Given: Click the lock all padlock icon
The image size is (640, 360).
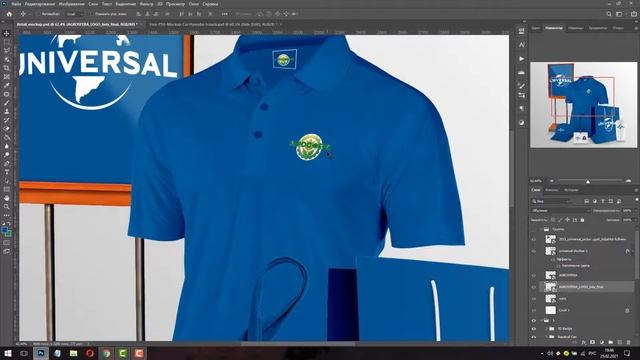Looking at the screenshot, I should click(x=582, y=220).
